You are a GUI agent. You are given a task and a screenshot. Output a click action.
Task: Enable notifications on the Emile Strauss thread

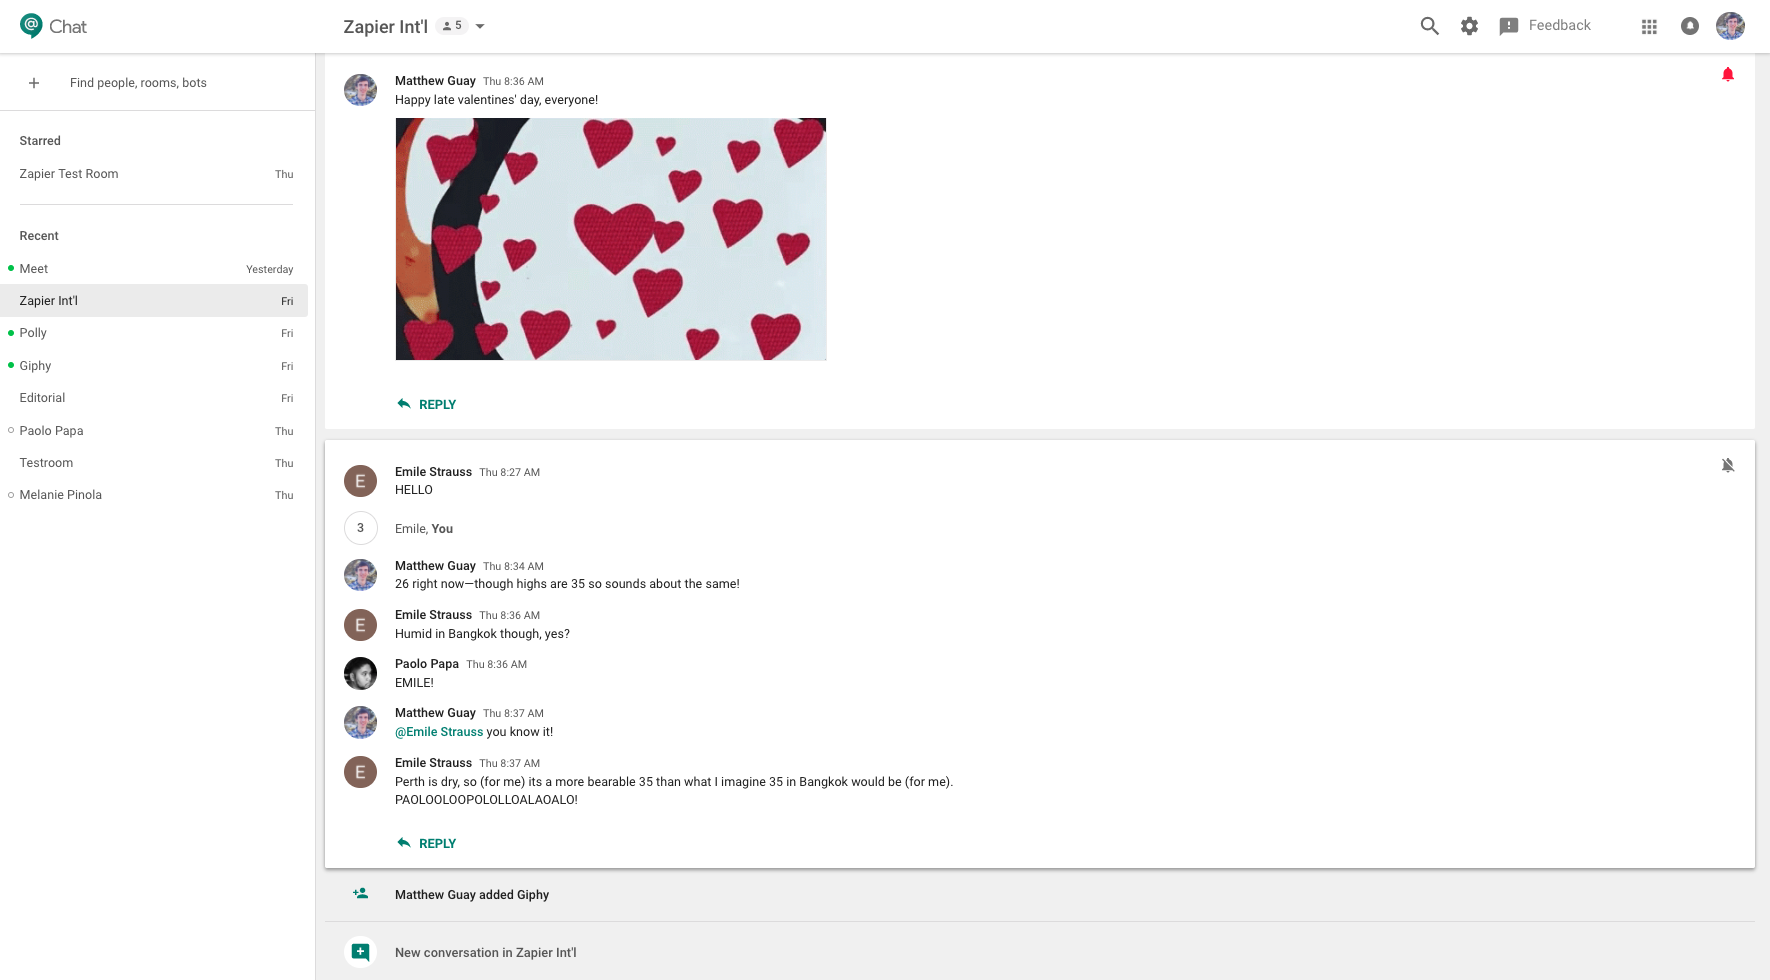(x=1729, y=465)
